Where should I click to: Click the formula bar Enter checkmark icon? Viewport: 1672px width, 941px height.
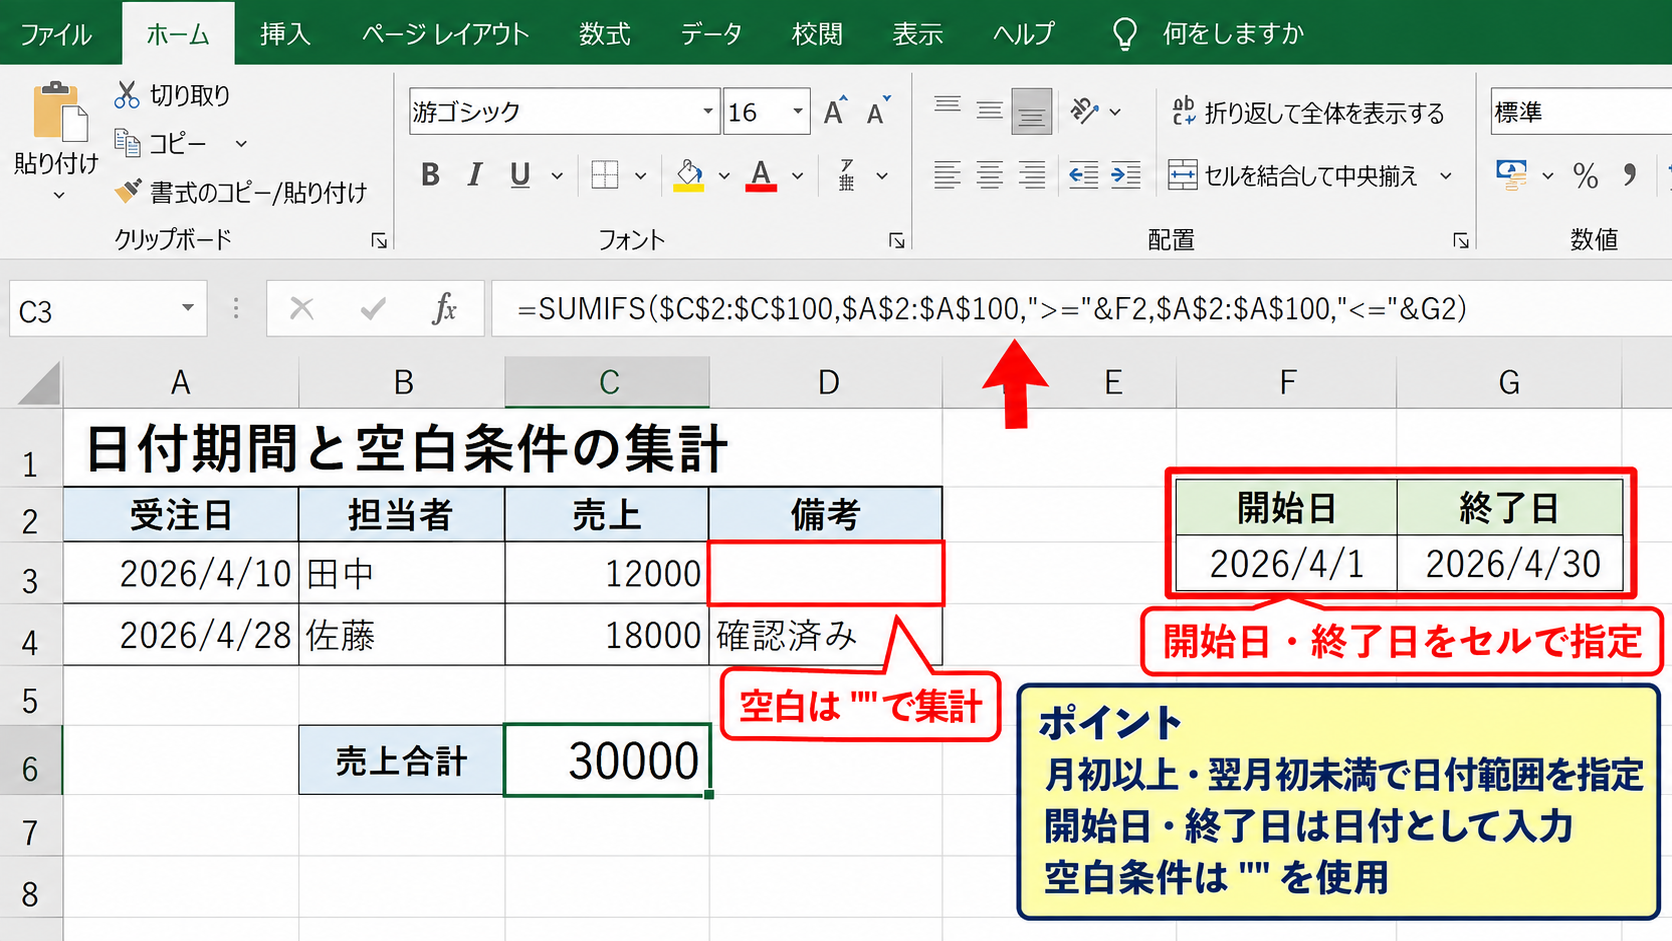(373, 309)
